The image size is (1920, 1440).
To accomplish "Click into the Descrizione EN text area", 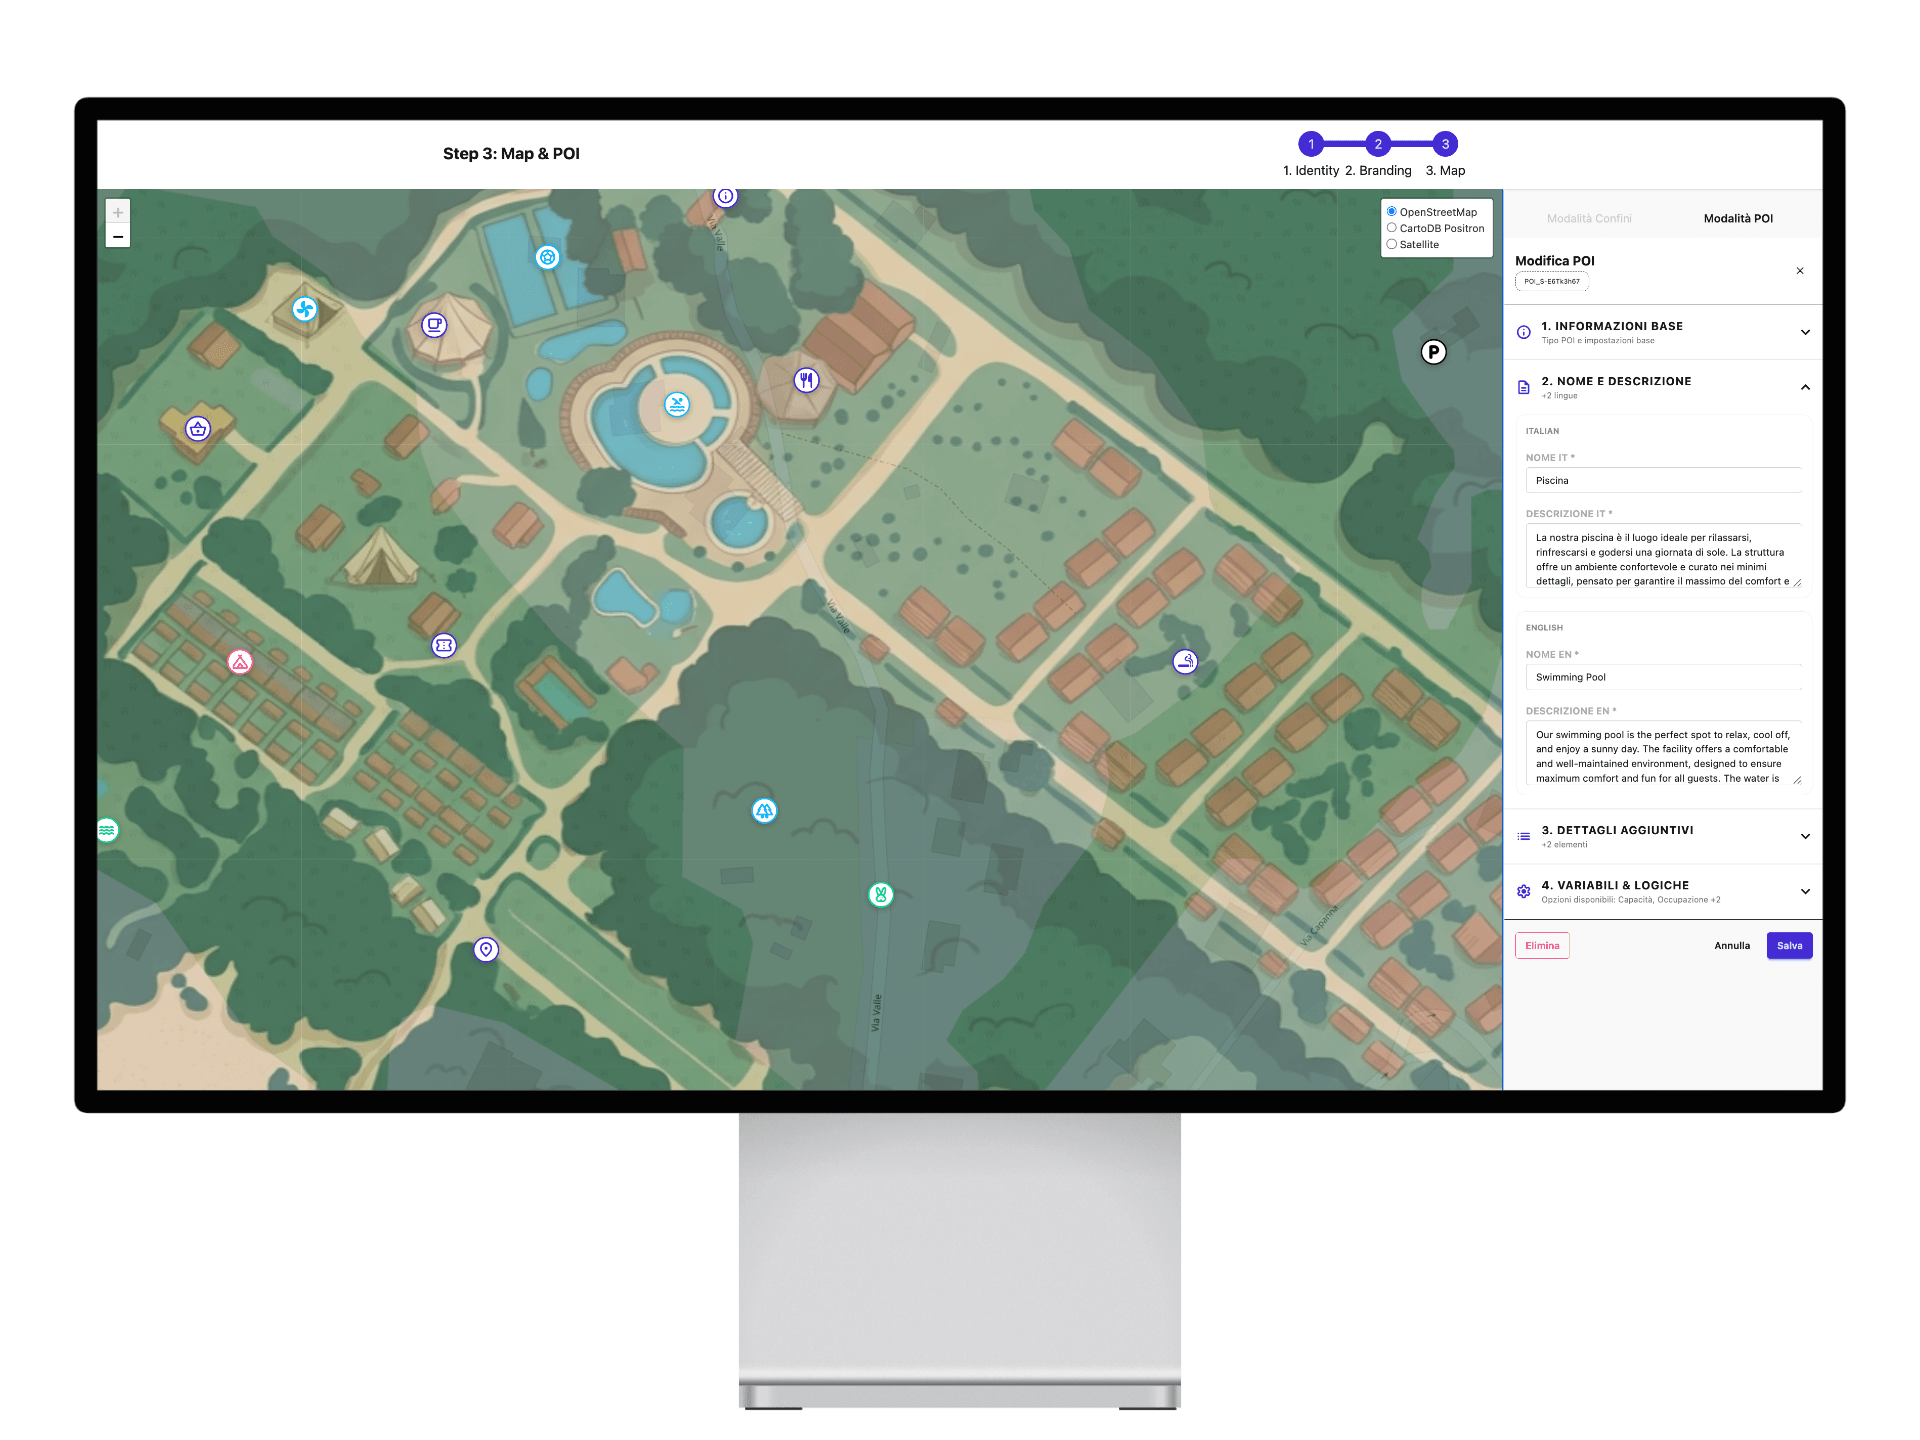I will pos(1663,753).
